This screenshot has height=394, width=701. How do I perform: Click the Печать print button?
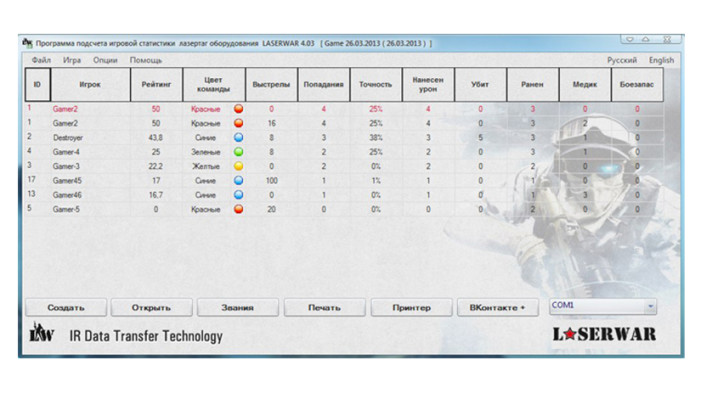pyautogui.click(x=325, y=308)
